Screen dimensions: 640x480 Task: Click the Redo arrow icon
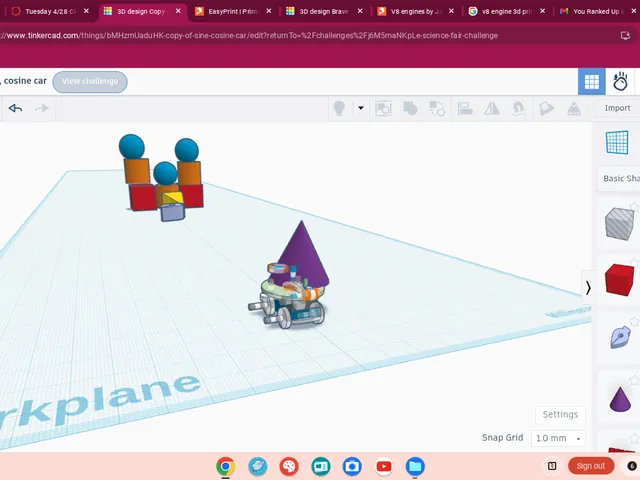[x=42, y=108]
